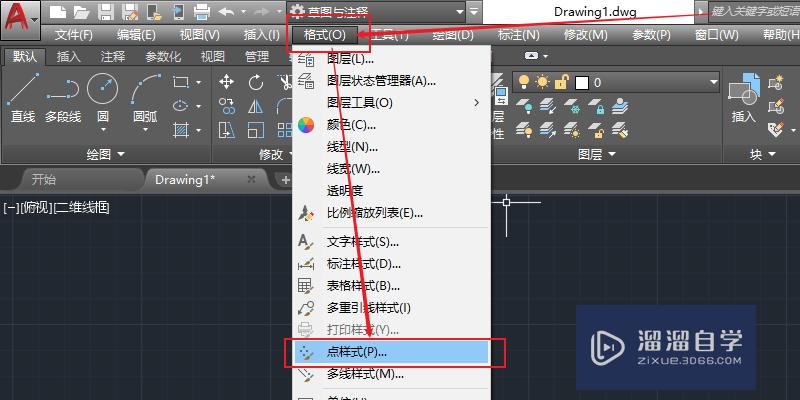This screenshot has height=400, width=800.
Task: Open the Circle tool dropdown arrow
Action: pyautogui.click(x=103, y=130)
